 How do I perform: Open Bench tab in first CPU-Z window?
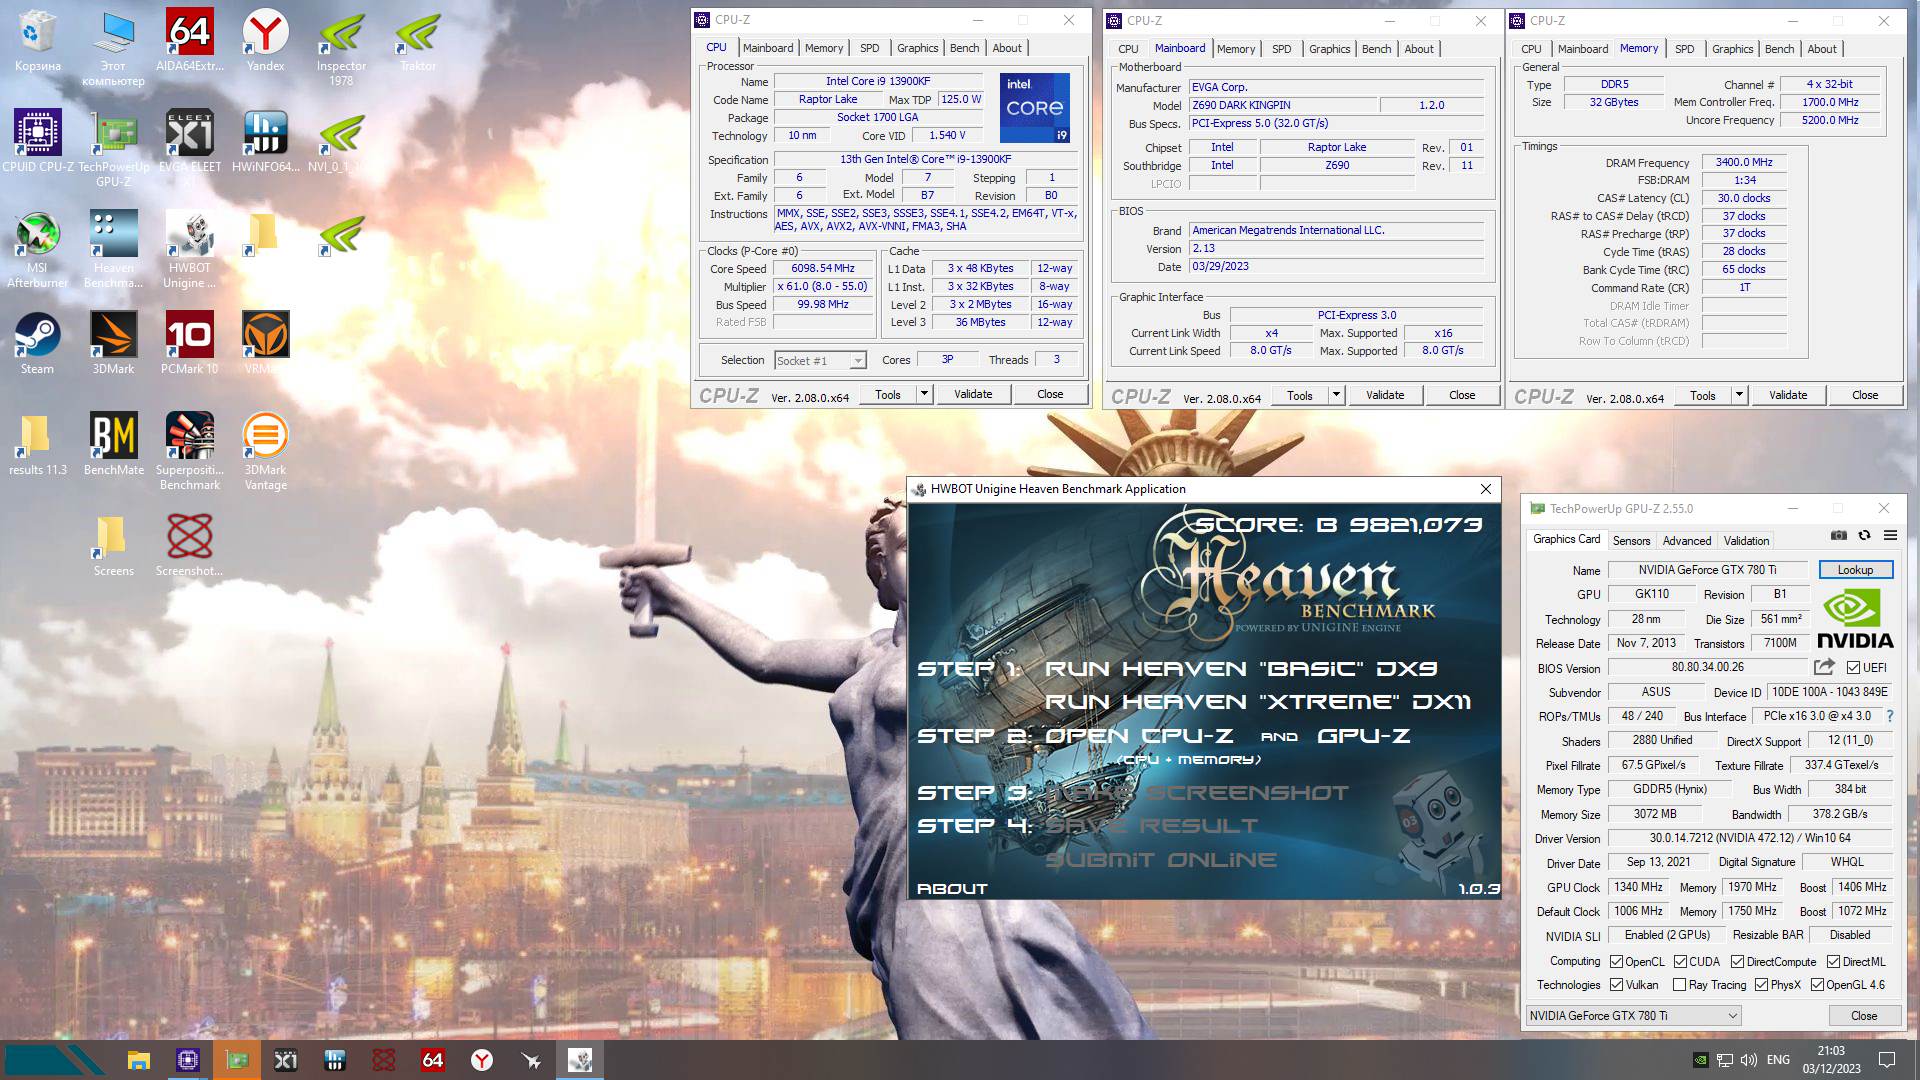pos(964,48)
